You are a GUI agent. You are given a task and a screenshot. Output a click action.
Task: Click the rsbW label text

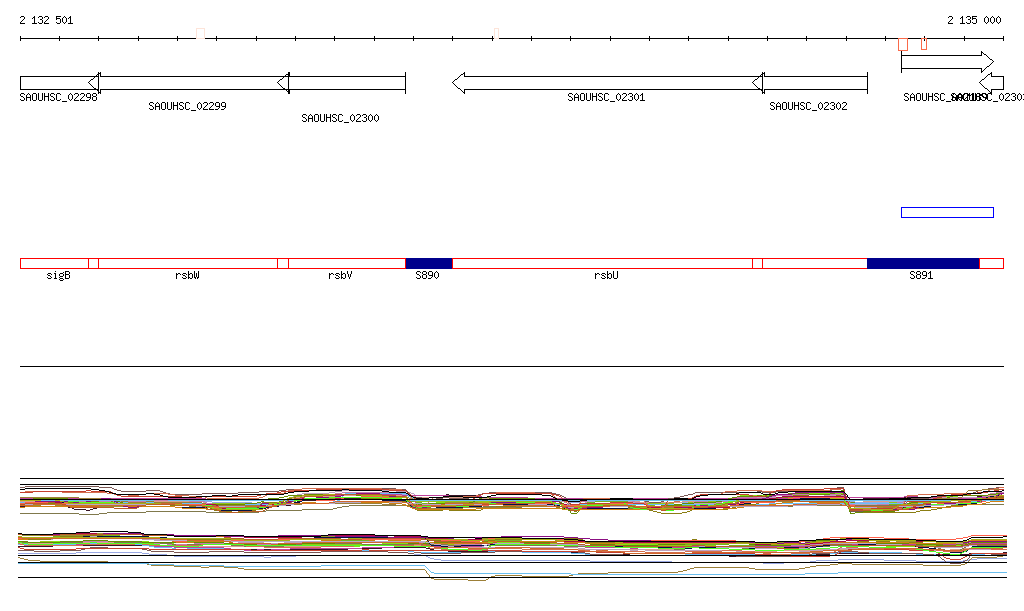point(187,275)
